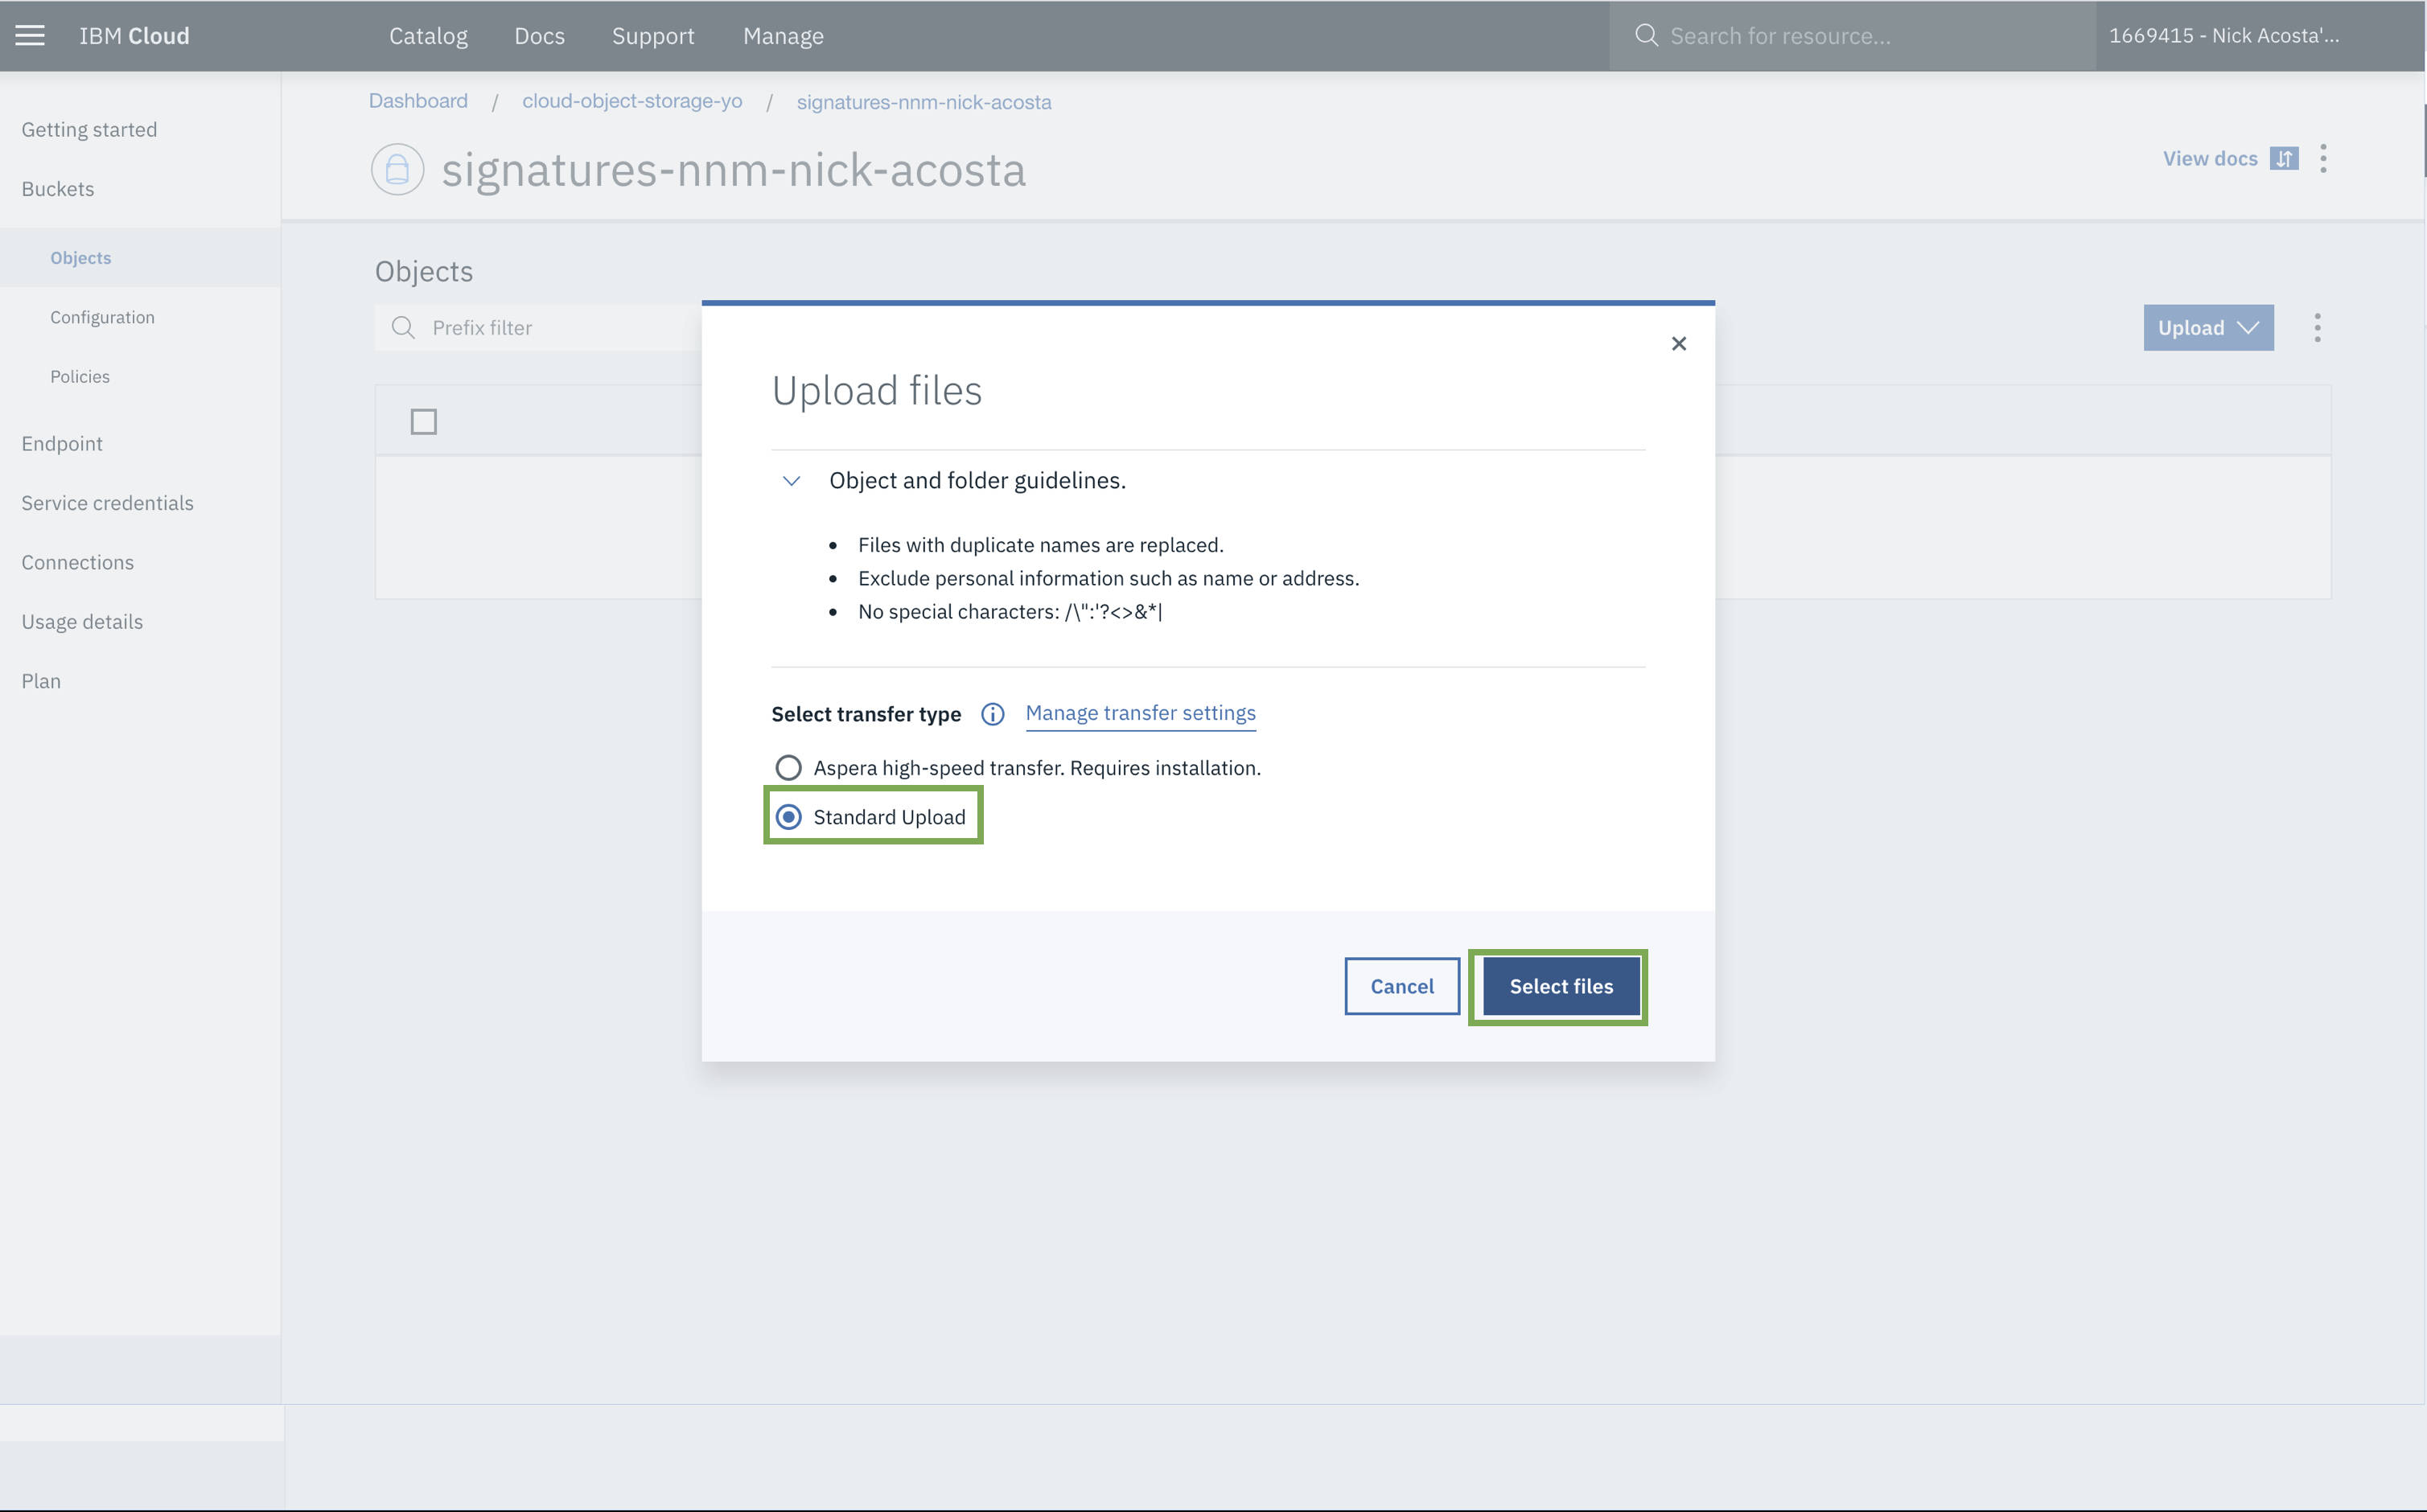Open Service credentials in sidebar

[x=107, y=503]
